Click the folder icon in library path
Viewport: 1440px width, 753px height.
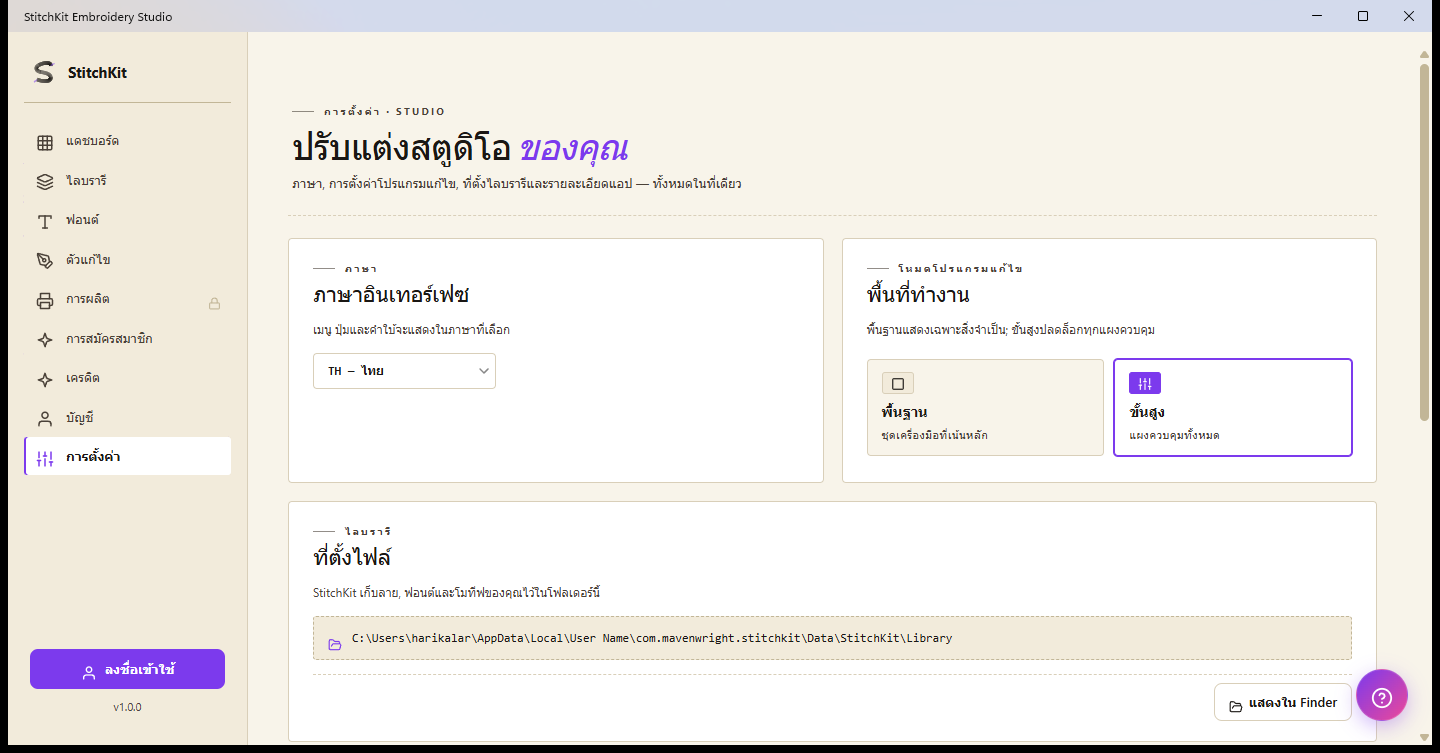click(x=335, y=644)
